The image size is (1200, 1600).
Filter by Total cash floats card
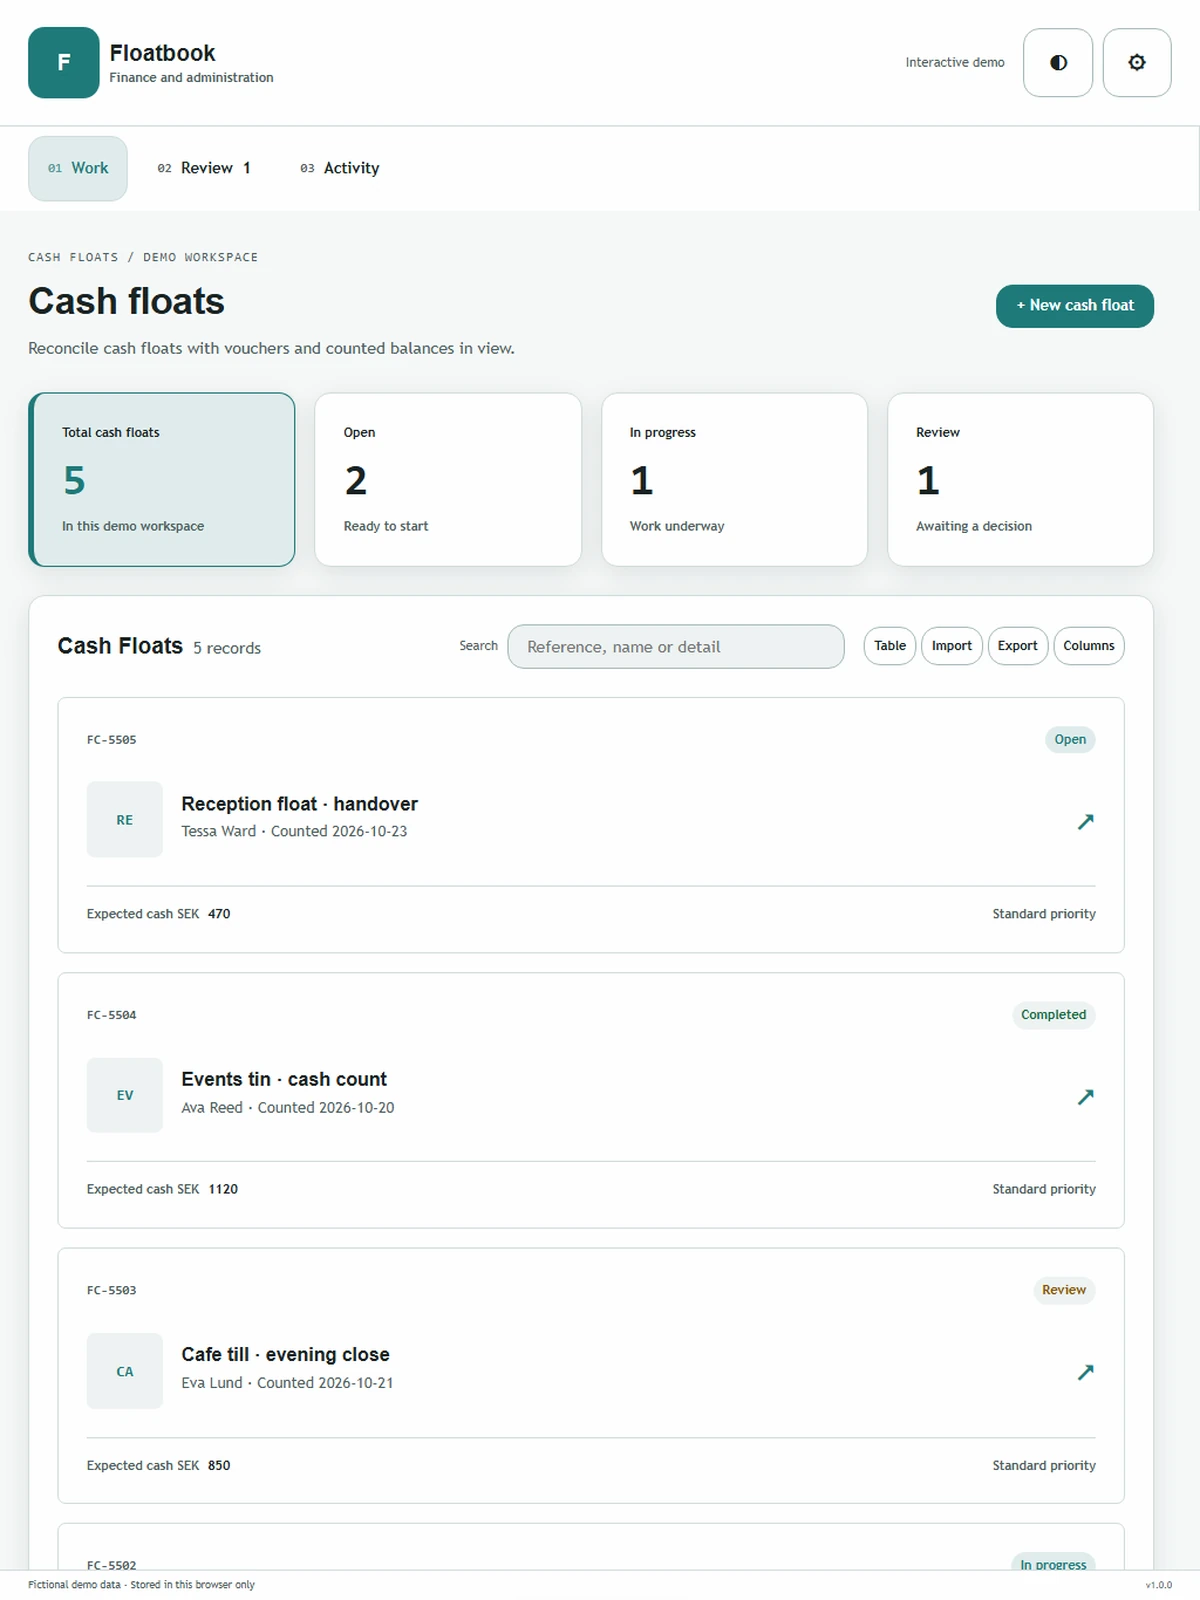point(162,479)
